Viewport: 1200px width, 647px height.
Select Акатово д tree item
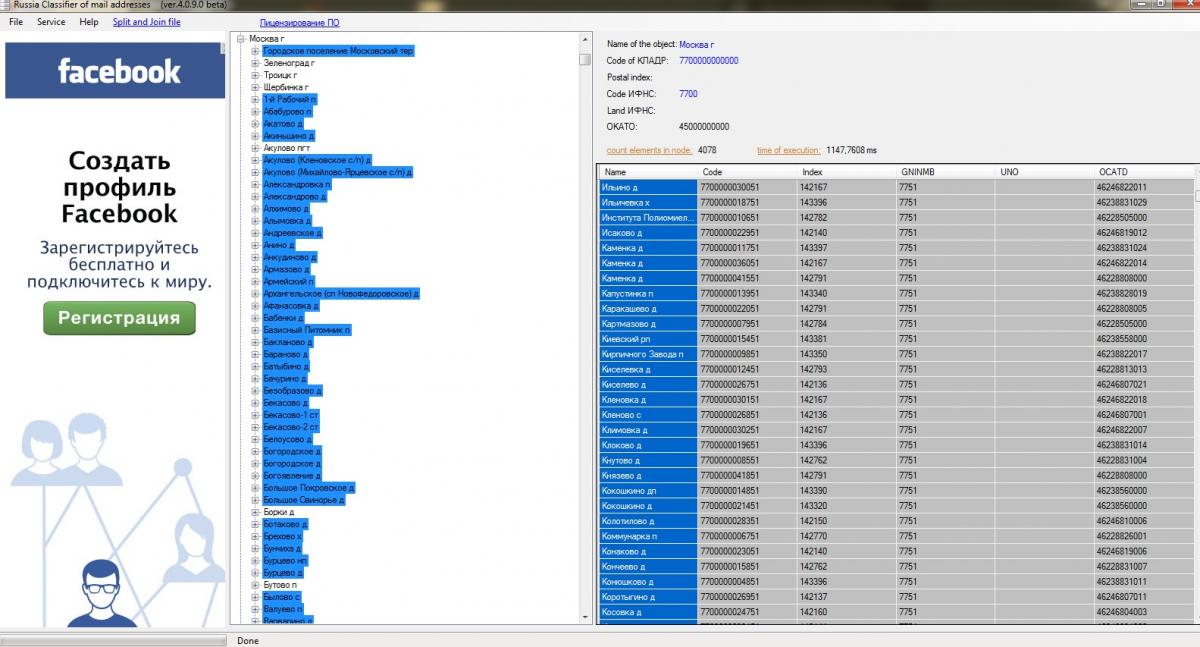pyautogui.click(x=283, y=124)
